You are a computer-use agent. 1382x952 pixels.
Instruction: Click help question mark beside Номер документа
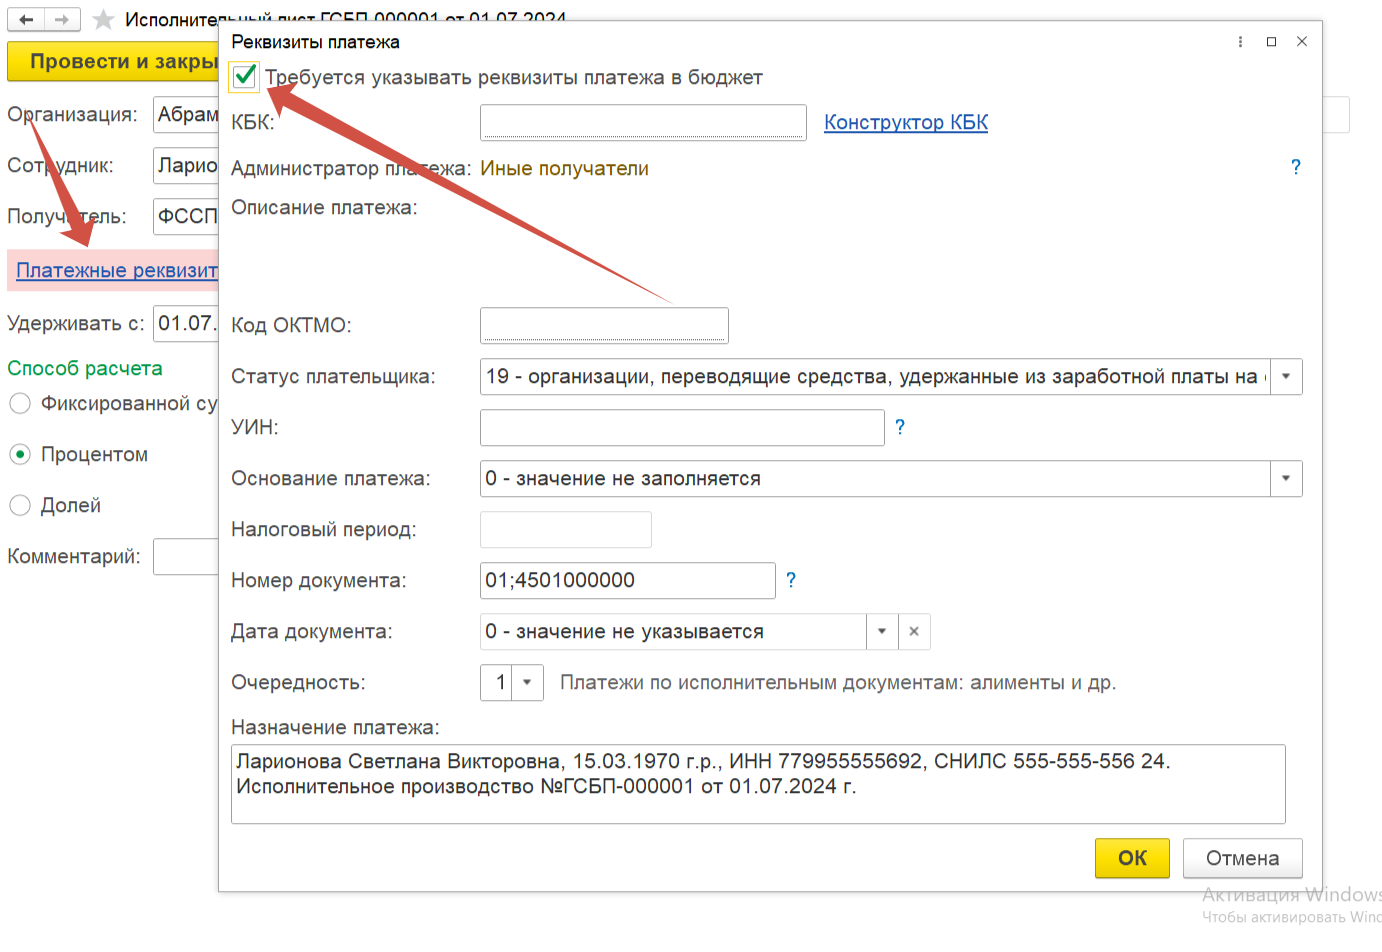790,580
